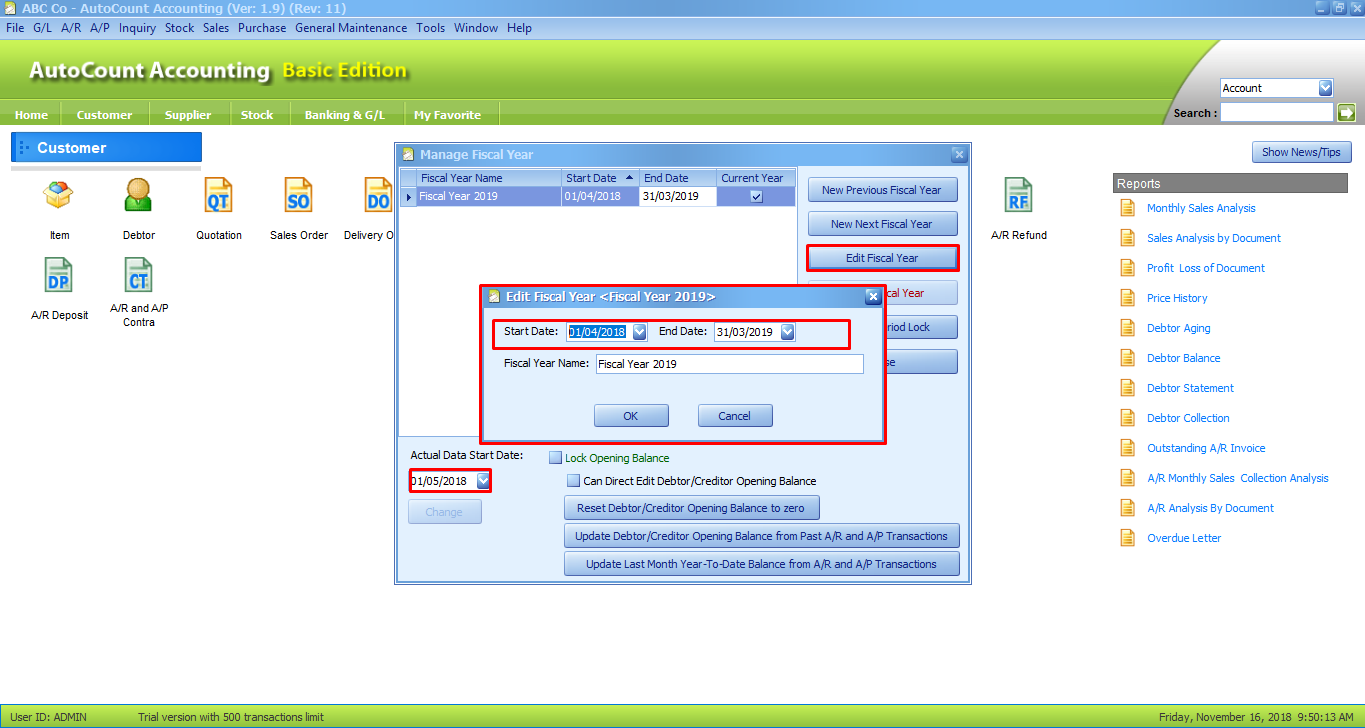This screenshot has width=1365, height=728.
Task: Click the green search go arrow icon
Action: click(x=1346, y=113)
